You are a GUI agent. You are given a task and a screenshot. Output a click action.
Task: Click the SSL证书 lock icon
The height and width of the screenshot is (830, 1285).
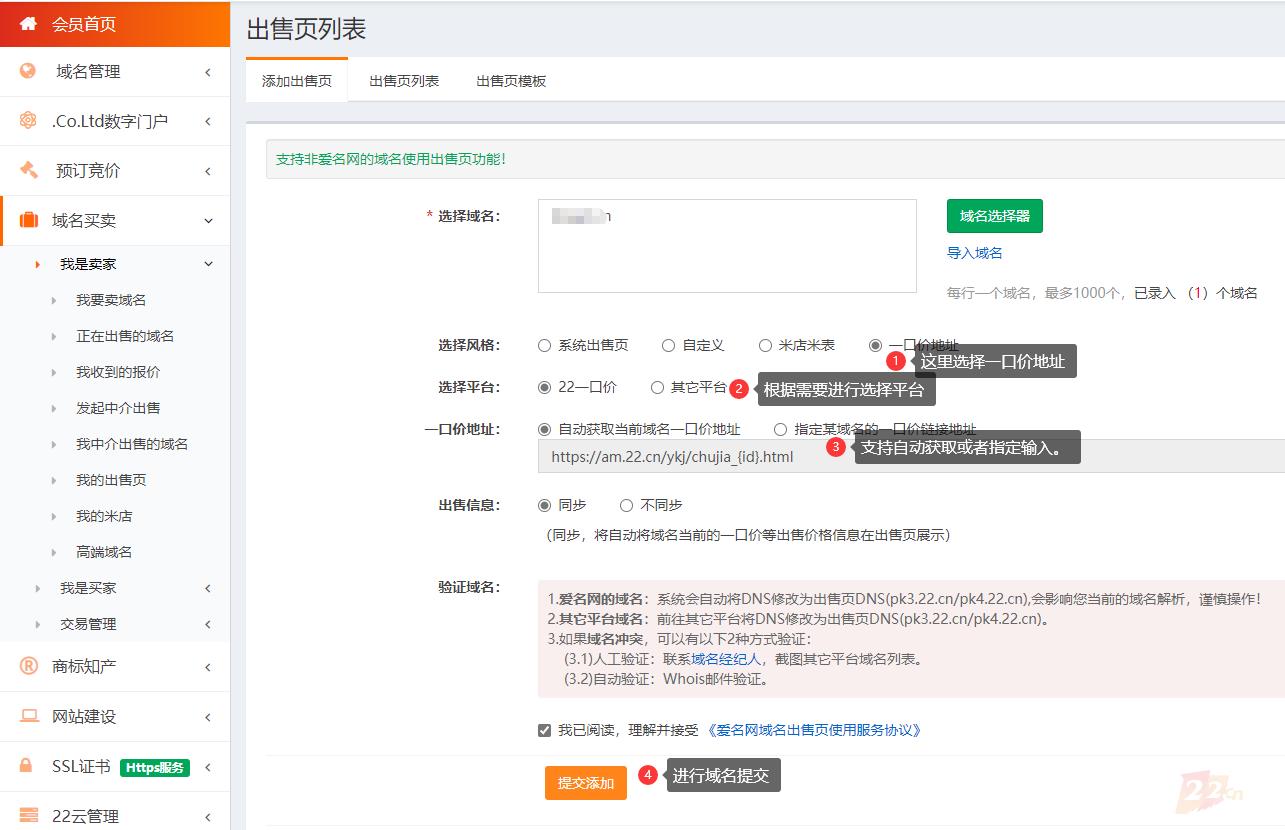(x=28, y=766)
